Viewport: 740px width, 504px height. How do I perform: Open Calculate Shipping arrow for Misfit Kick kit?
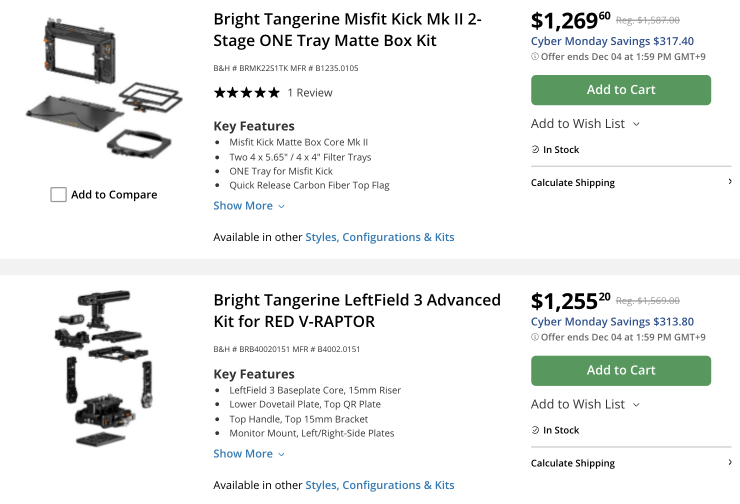pos(730,183)
